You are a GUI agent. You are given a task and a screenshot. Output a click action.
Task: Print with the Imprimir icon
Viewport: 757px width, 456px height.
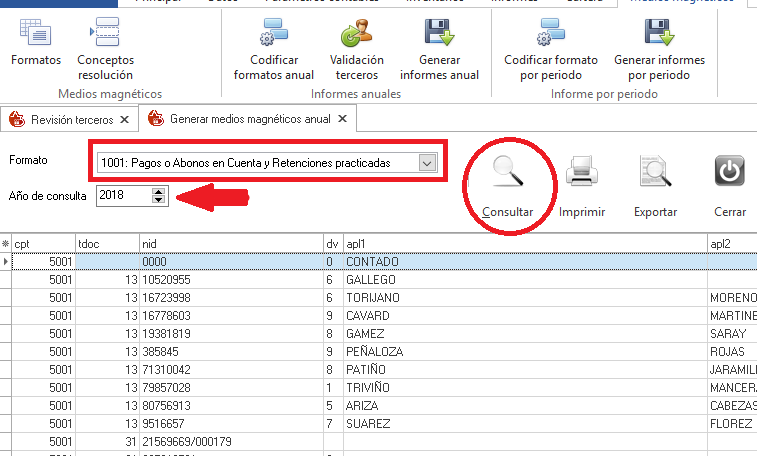pyautogui.click(x=581, y=185)
